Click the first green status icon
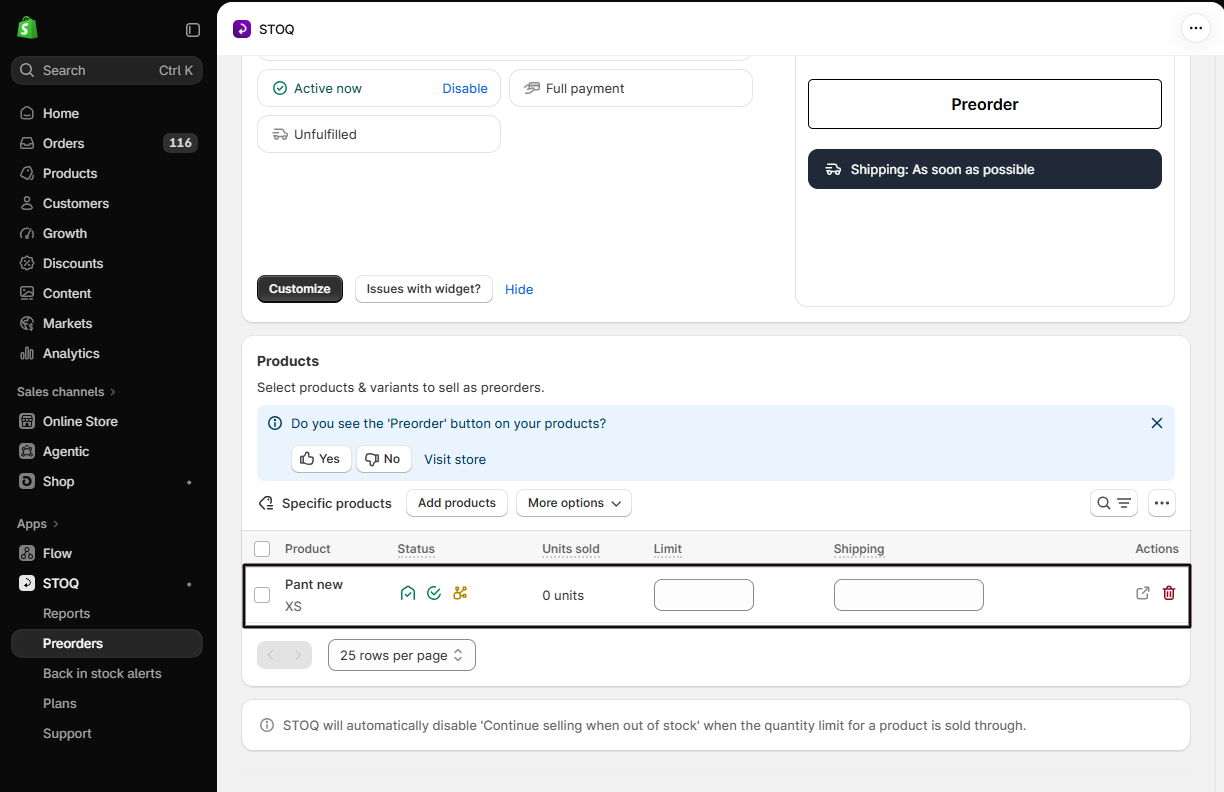This screenshot has width=1224, height=792. pyautogui.click(x=408, y=593)
